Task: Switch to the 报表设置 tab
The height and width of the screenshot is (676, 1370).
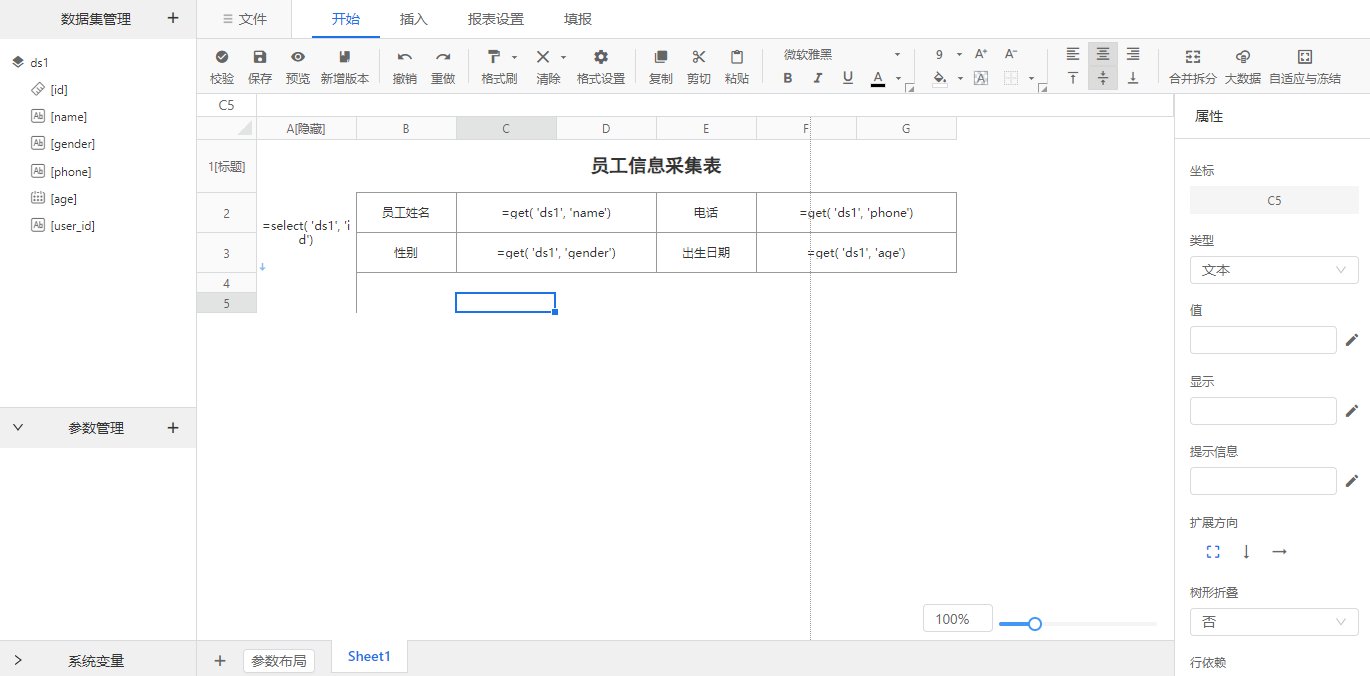Action: (x=496, y=19)
